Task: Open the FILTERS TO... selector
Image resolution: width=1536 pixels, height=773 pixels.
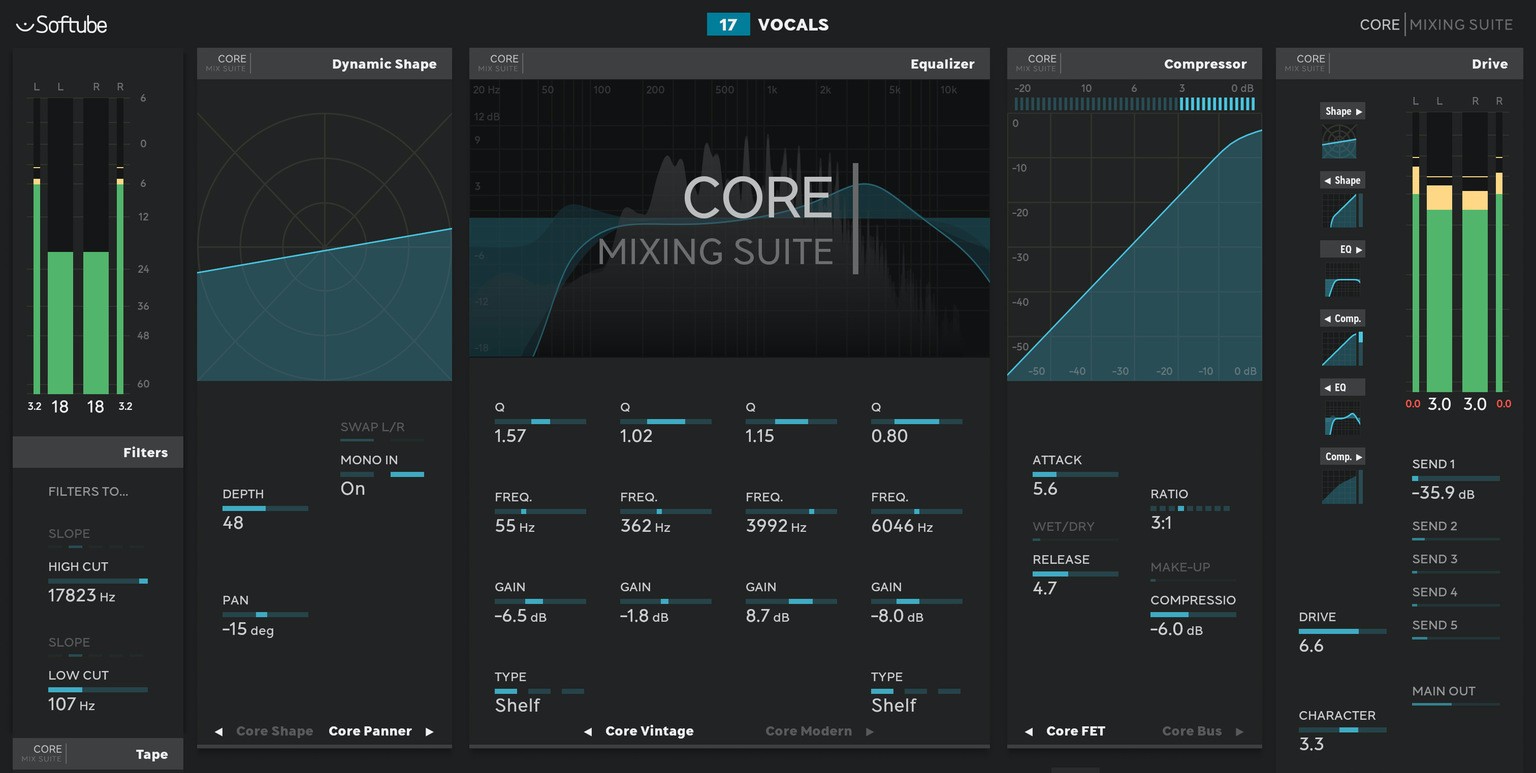Action: point(88,491)
